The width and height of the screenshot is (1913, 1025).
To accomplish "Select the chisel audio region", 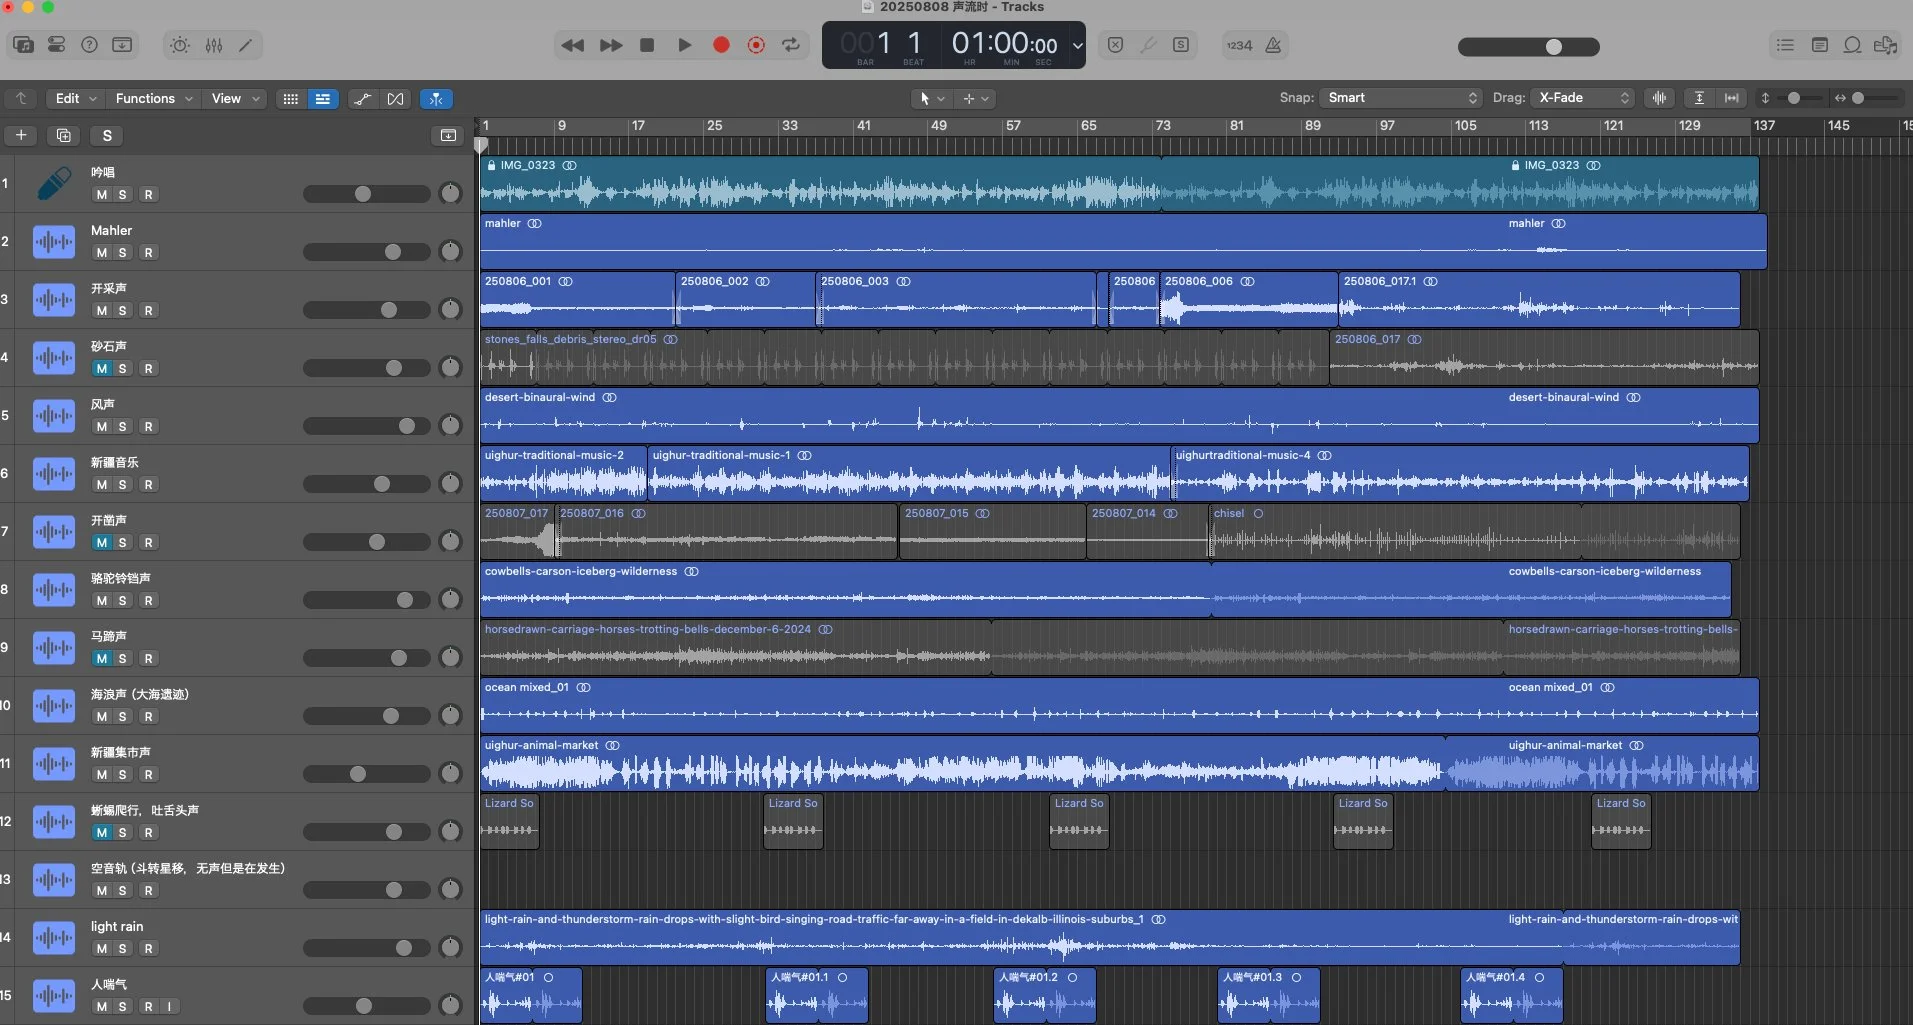I will (1474, 531).
